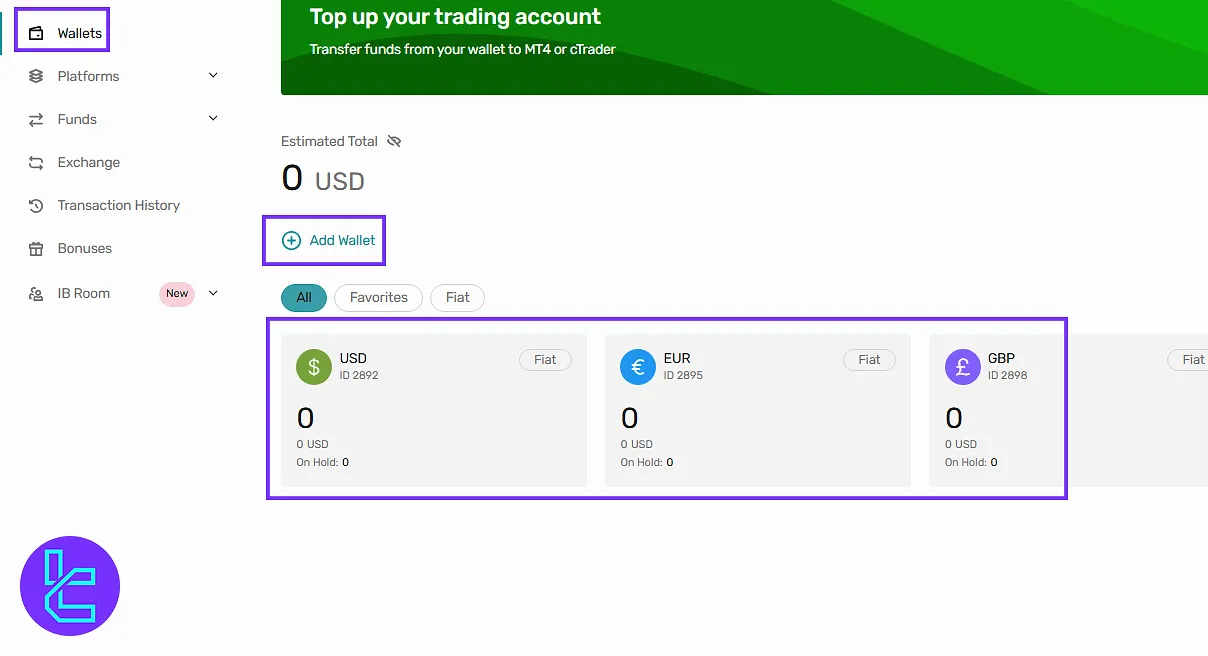Click the IB Room people icon
The height and width of the screenshot is (656, 1208).
[x=36, y=293]
